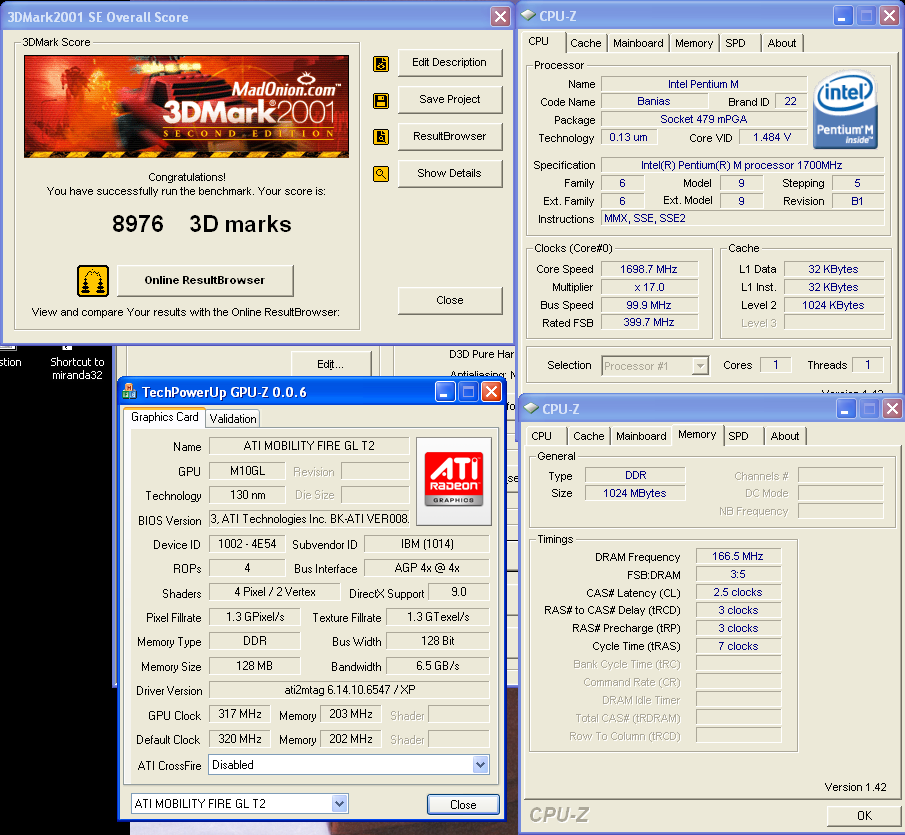This screenshot has width=905, height=835.
Task: Click the 1698.7 MHz Core Speed value
Action: (x=649, y=269)
